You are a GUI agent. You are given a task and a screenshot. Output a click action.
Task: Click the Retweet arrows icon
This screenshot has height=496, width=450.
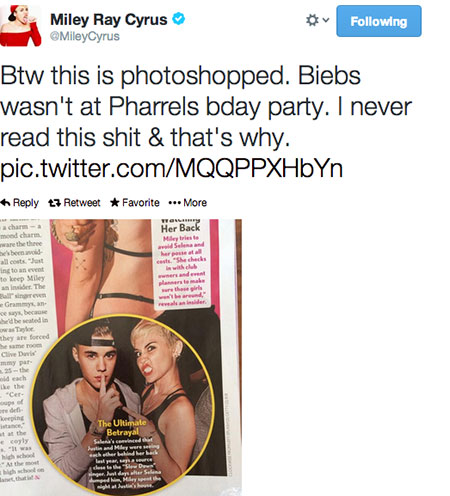pos(54,203)
